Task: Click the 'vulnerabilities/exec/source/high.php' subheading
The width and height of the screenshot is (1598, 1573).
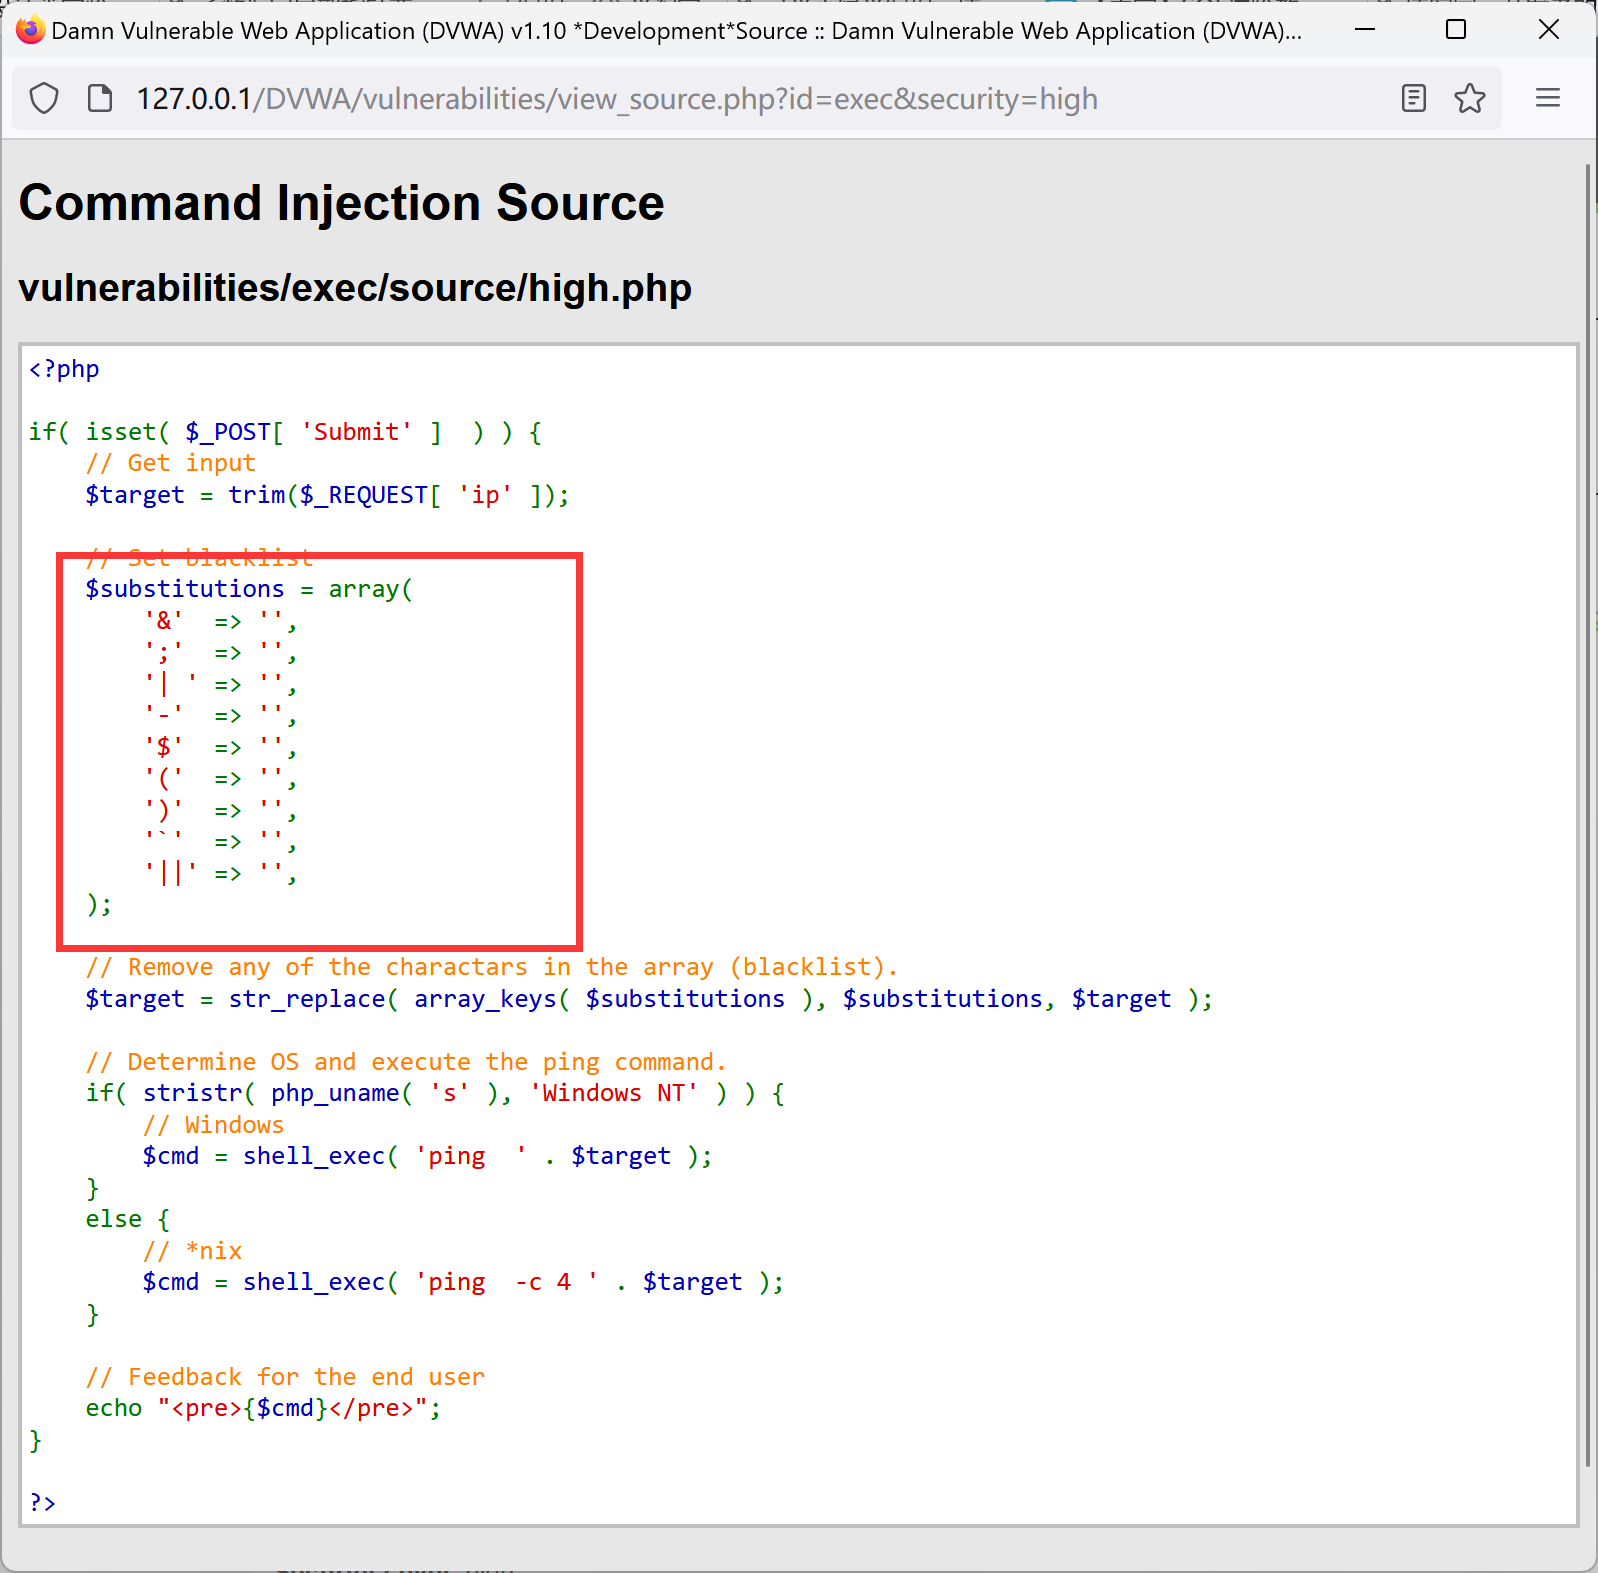Action: pyautogui.click(x=355, y=288)
